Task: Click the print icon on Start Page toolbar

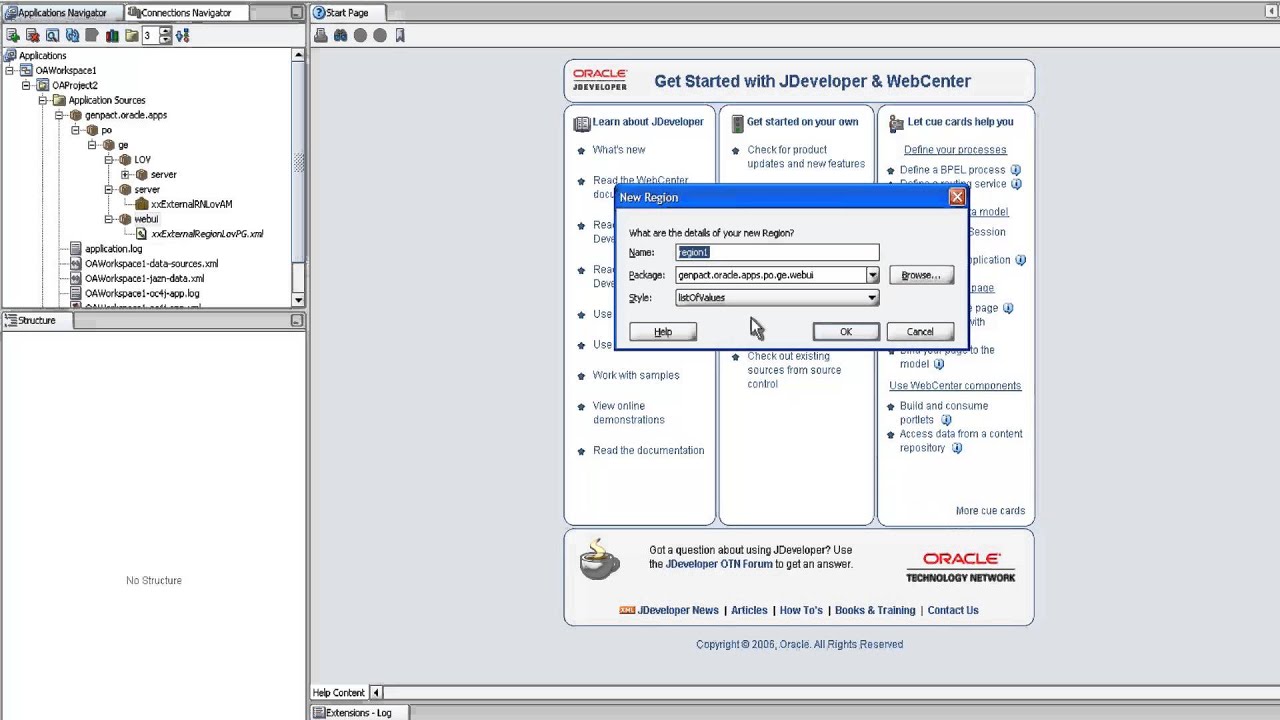Action: click(321, 35)
